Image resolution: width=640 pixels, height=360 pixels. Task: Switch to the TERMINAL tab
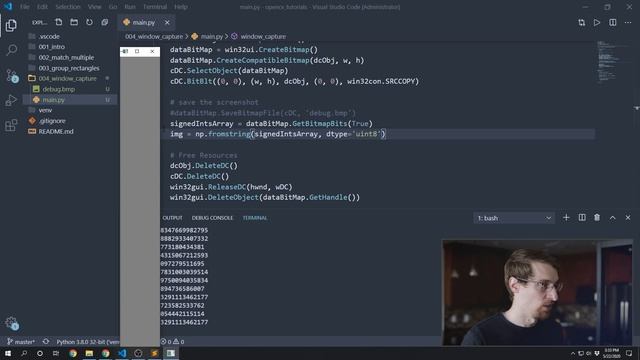click(x=255, y=218)
